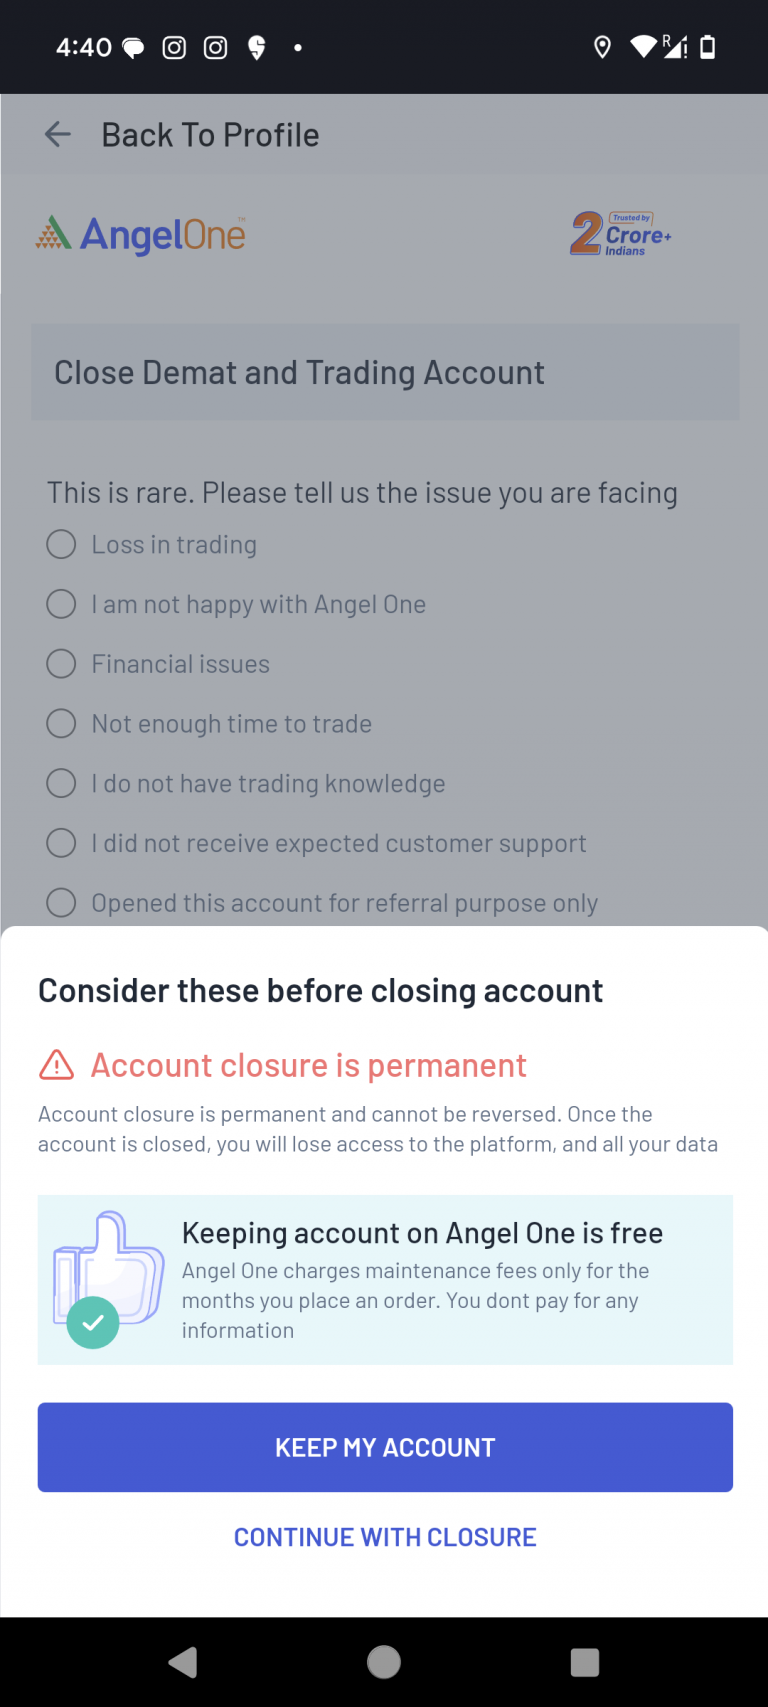Tap the Wi-Fi icon in the status bar

(645, 47)
